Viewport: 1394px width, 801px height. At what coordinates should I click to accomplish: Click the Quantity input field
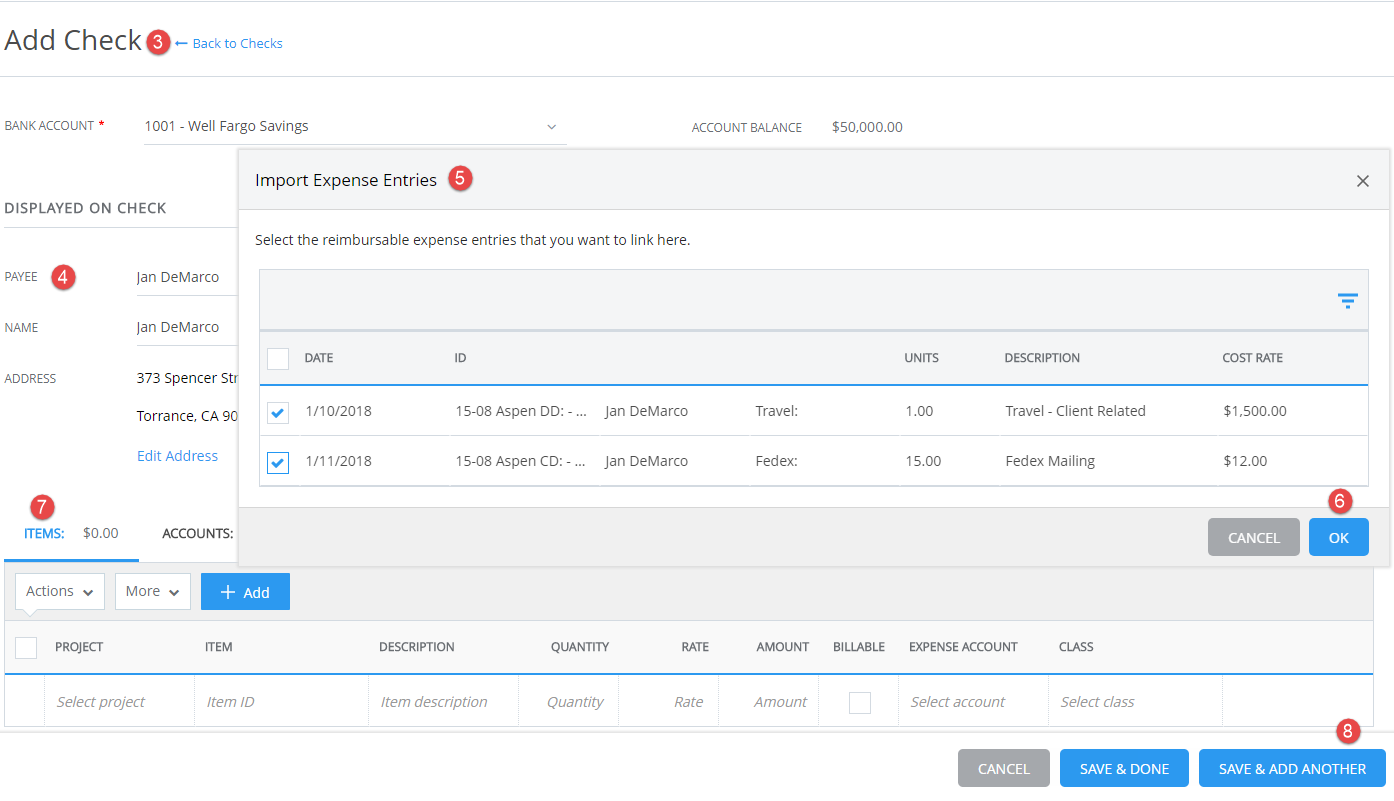(x=568, y=702)
